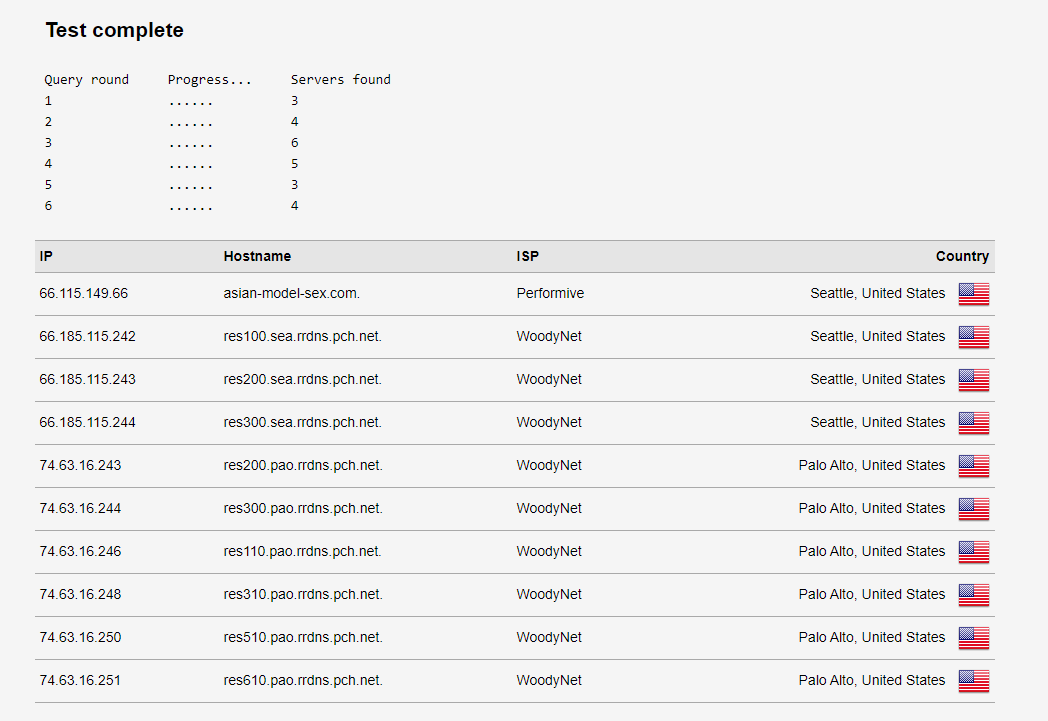Click hostname res100.sea.rrdns.pch.net.
The height and width of the screenshot is (721, 1048).
[303, 336]
